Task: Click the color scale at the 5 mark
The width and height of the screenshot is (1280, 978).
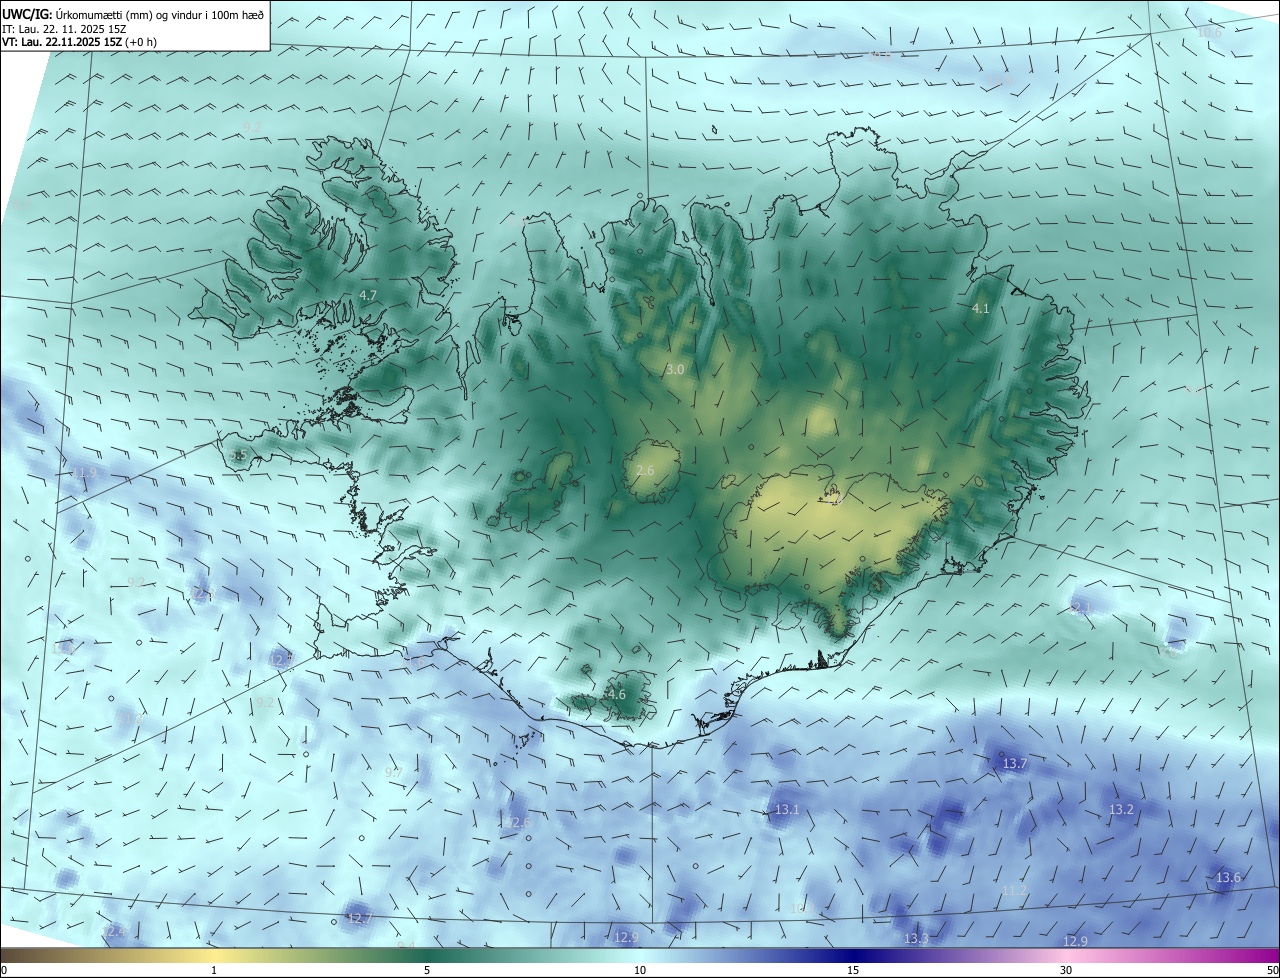Action: [427, 971]
